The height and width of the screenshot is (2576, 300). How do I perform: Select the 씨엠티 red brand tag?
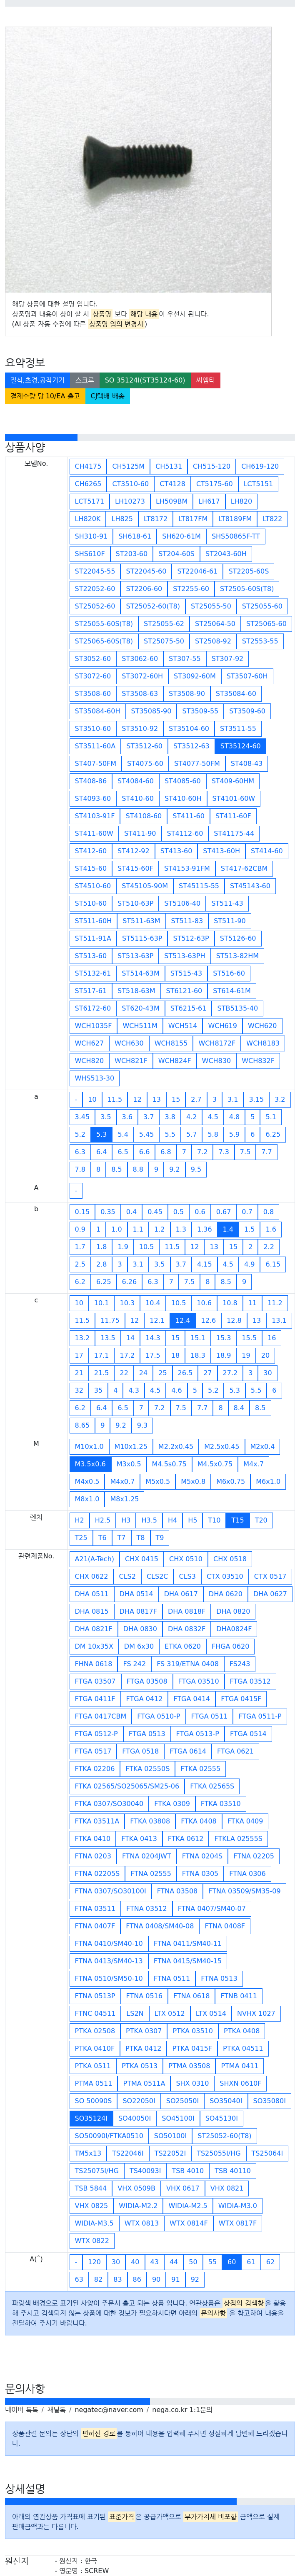[x=205, y=380]
